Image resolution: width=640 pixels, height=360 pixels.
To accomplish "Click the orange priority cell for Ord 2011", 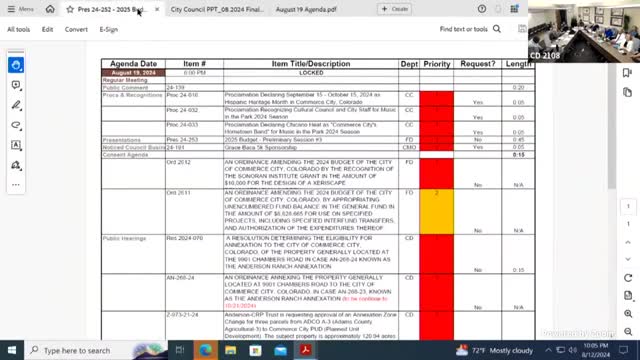I will [x=436, y=211].
